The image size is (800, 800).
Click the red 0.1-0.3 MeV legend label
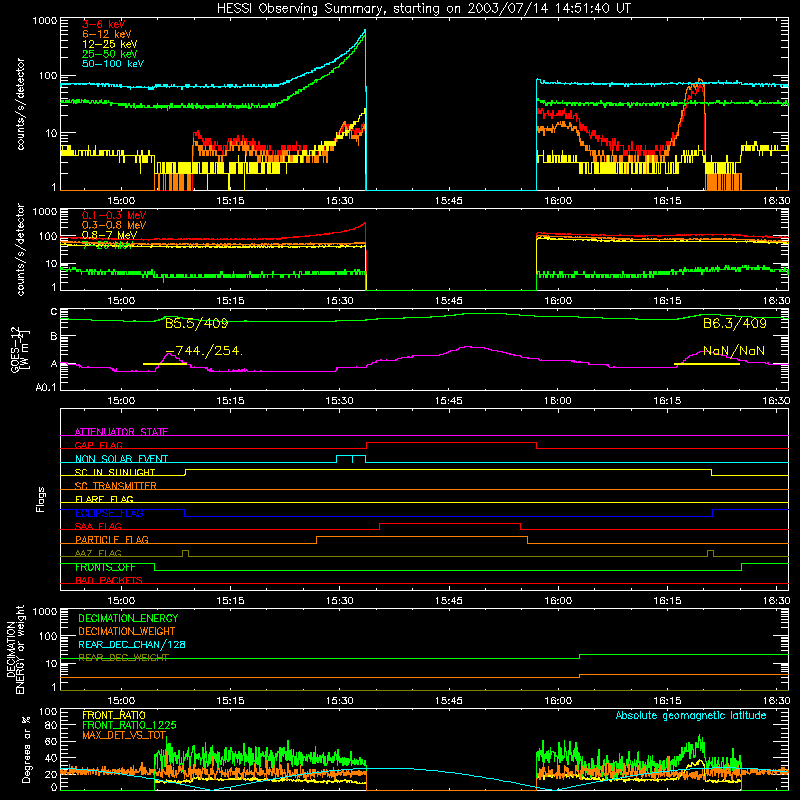click(114, 215)
